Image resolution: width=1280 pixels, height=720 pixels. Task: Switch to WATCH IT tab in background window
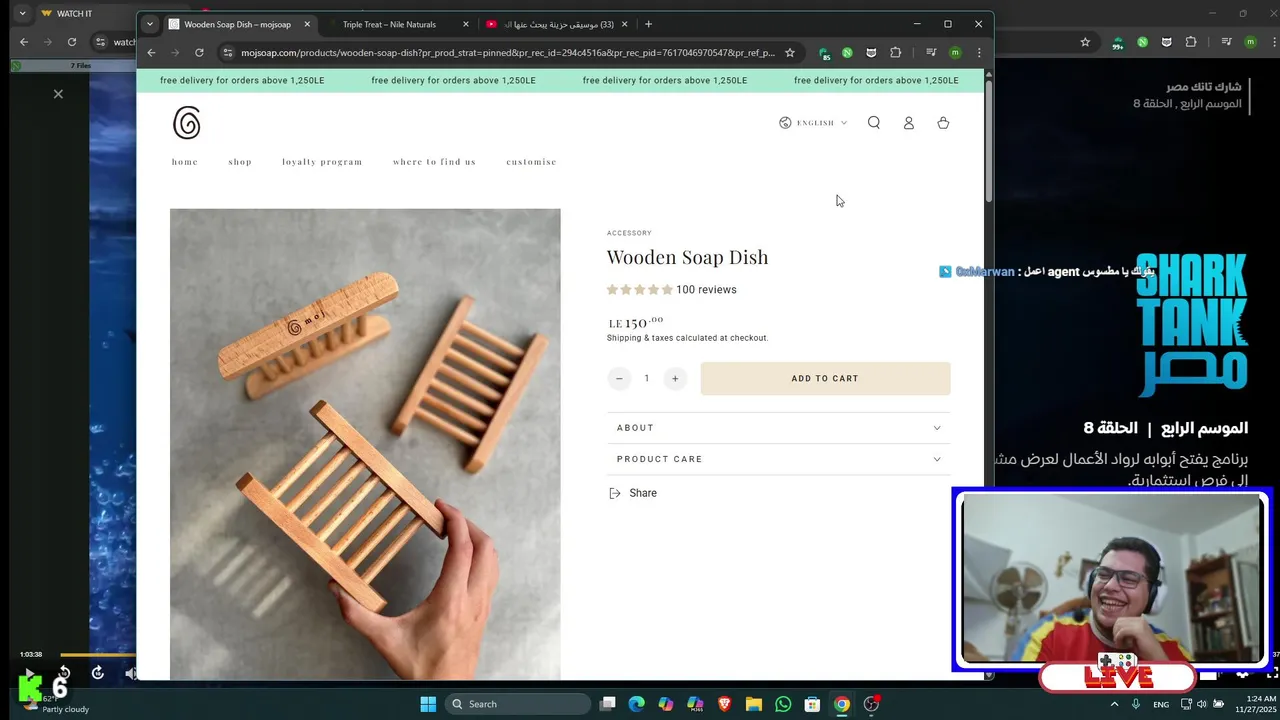[x=75, y=14]
